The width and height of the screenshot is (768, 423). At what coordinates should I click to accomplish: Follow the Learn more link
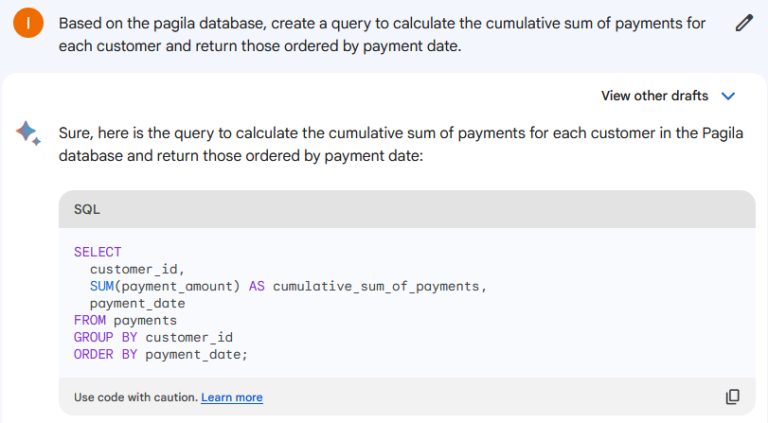click(232, 398)
